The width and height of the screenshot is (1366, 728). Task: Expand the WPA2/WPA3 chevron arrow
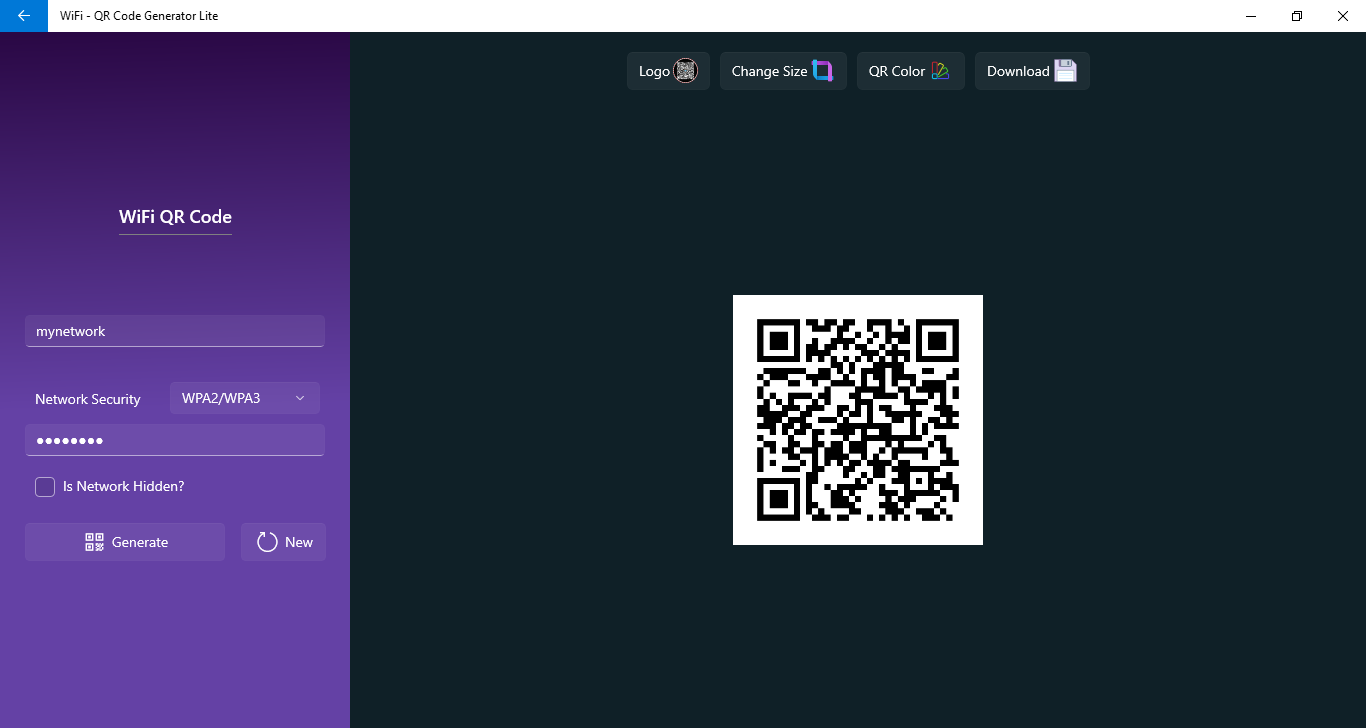coord(300,398)
